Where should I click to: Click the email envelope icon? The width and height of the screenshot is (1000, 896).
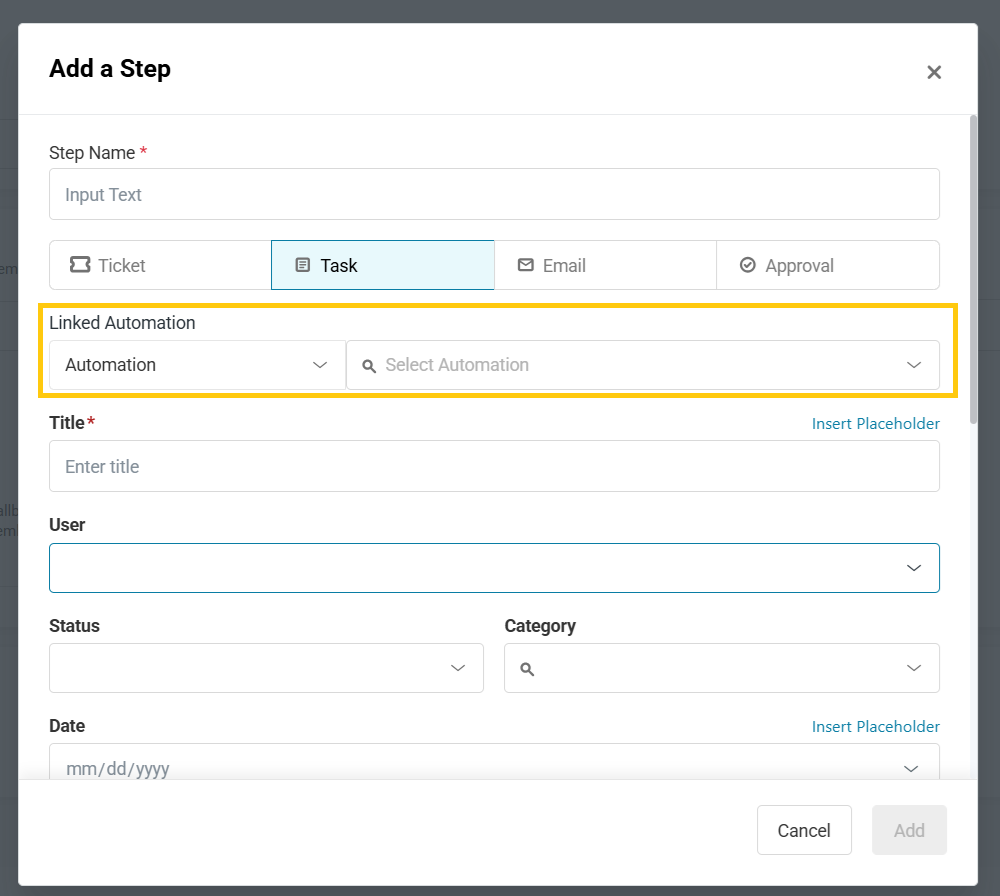[526, 265]
